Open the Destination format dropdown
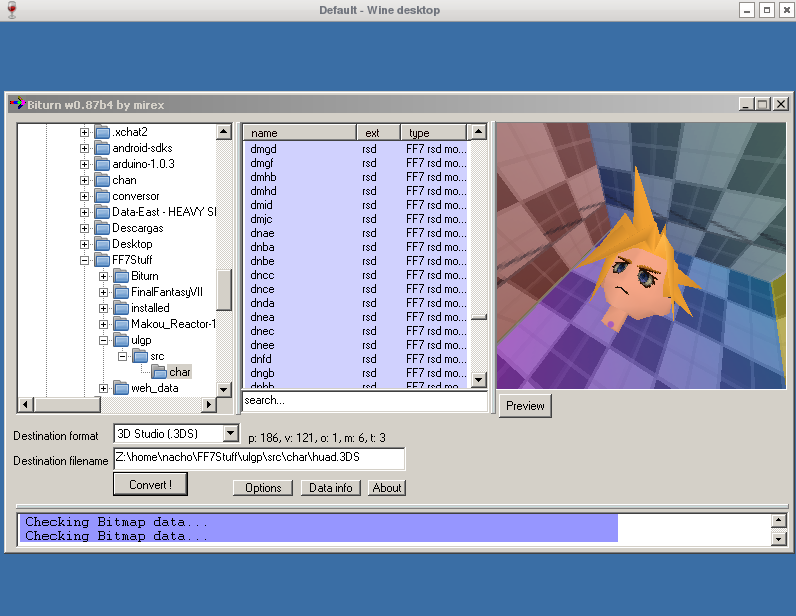The image size is (796, 616). [x=230, y=433]
